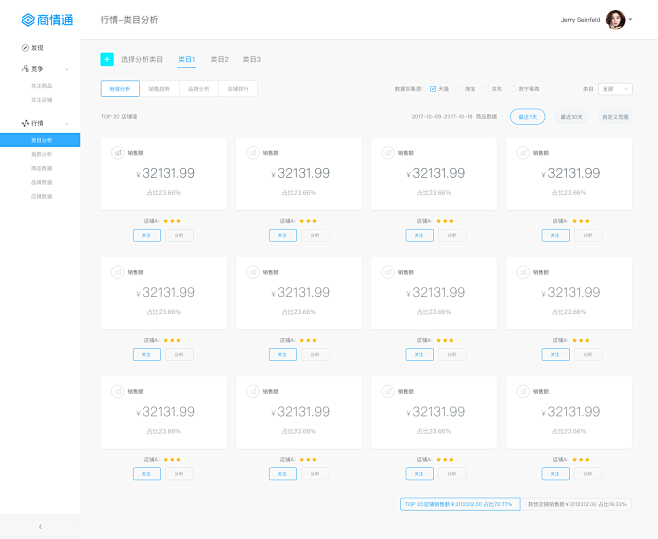Click the 商情通 logo icon
Viewport: 658px width, 539px height.
point(28,20)
